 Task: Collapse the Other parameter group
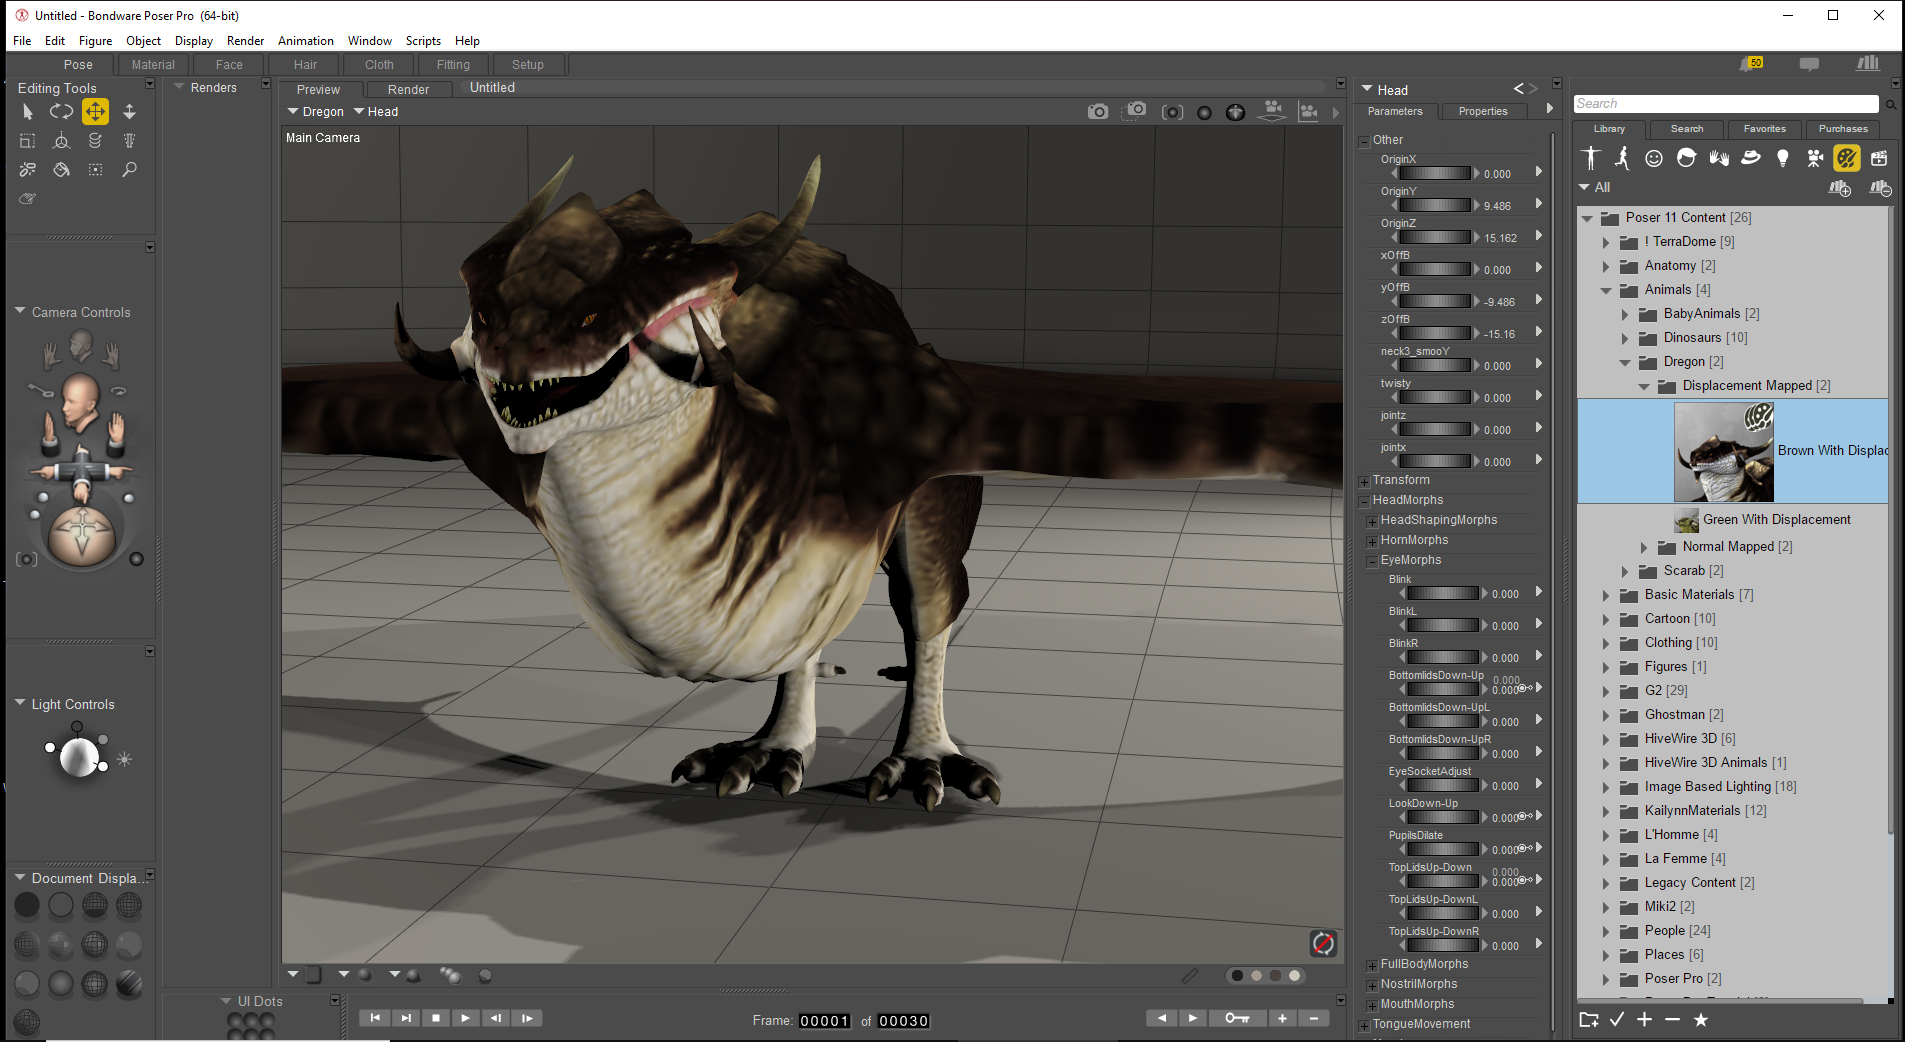coord(1364,141)
